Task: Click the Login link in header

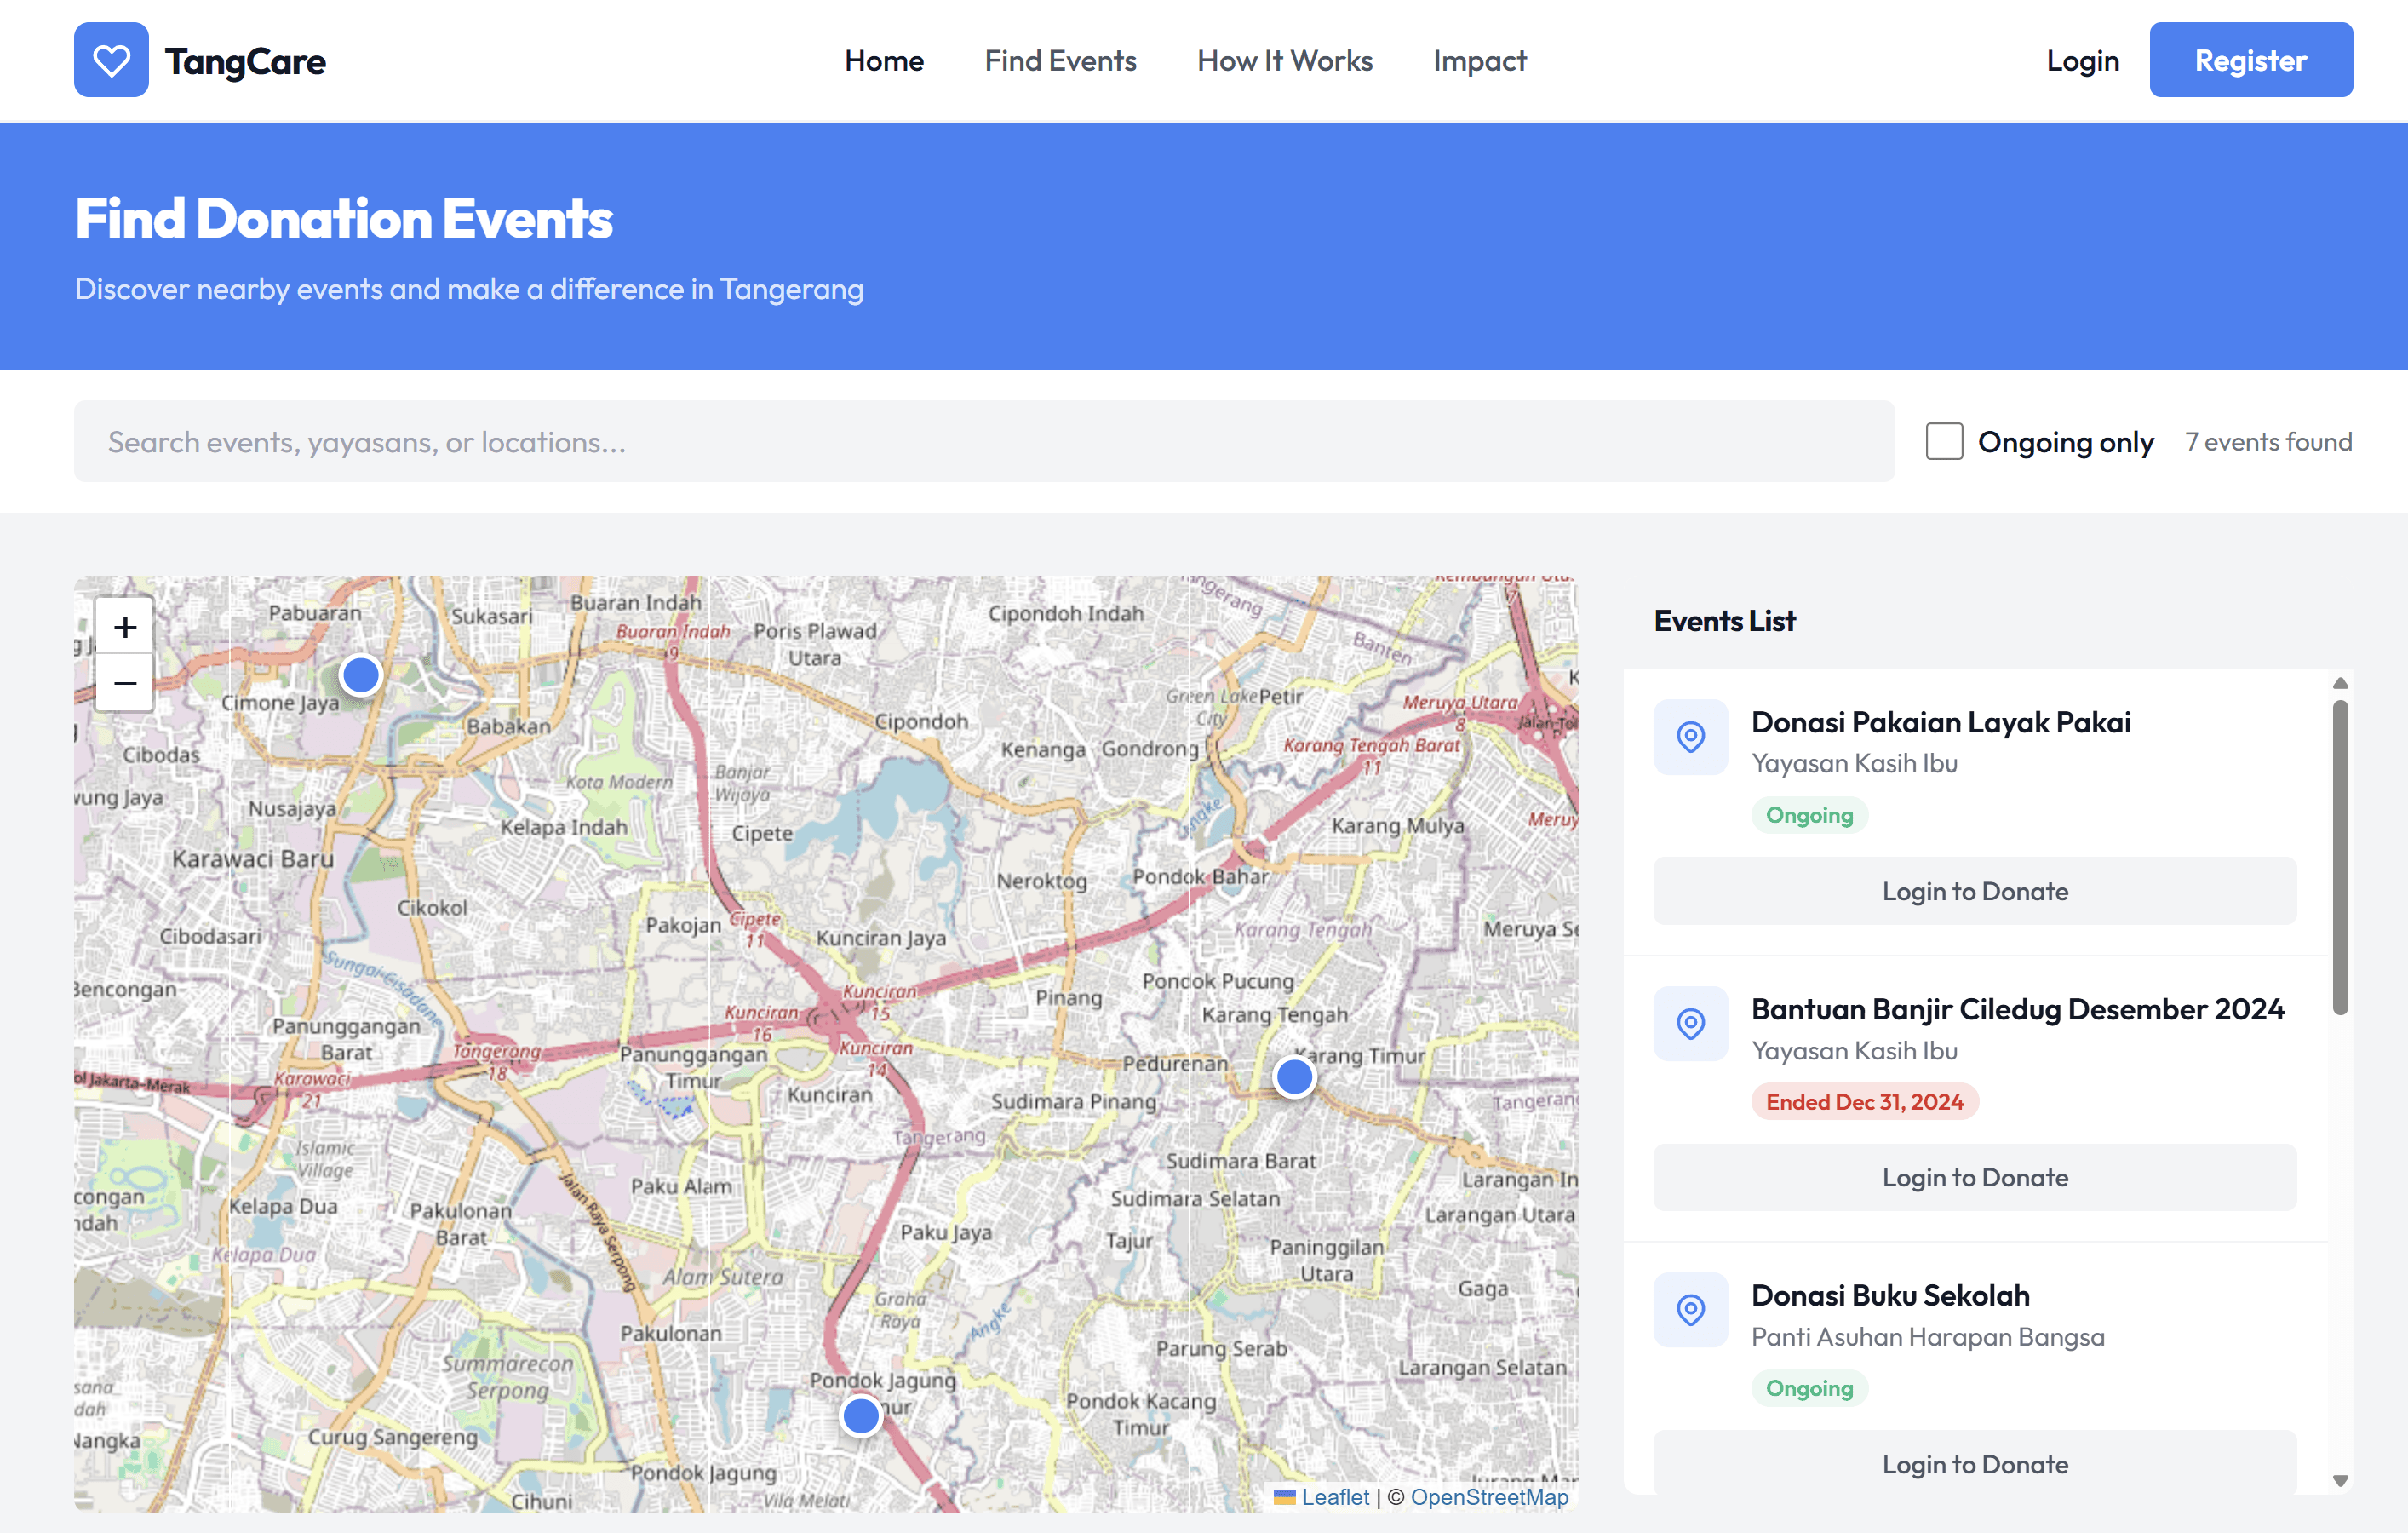Action: [x=2082, y=61]
